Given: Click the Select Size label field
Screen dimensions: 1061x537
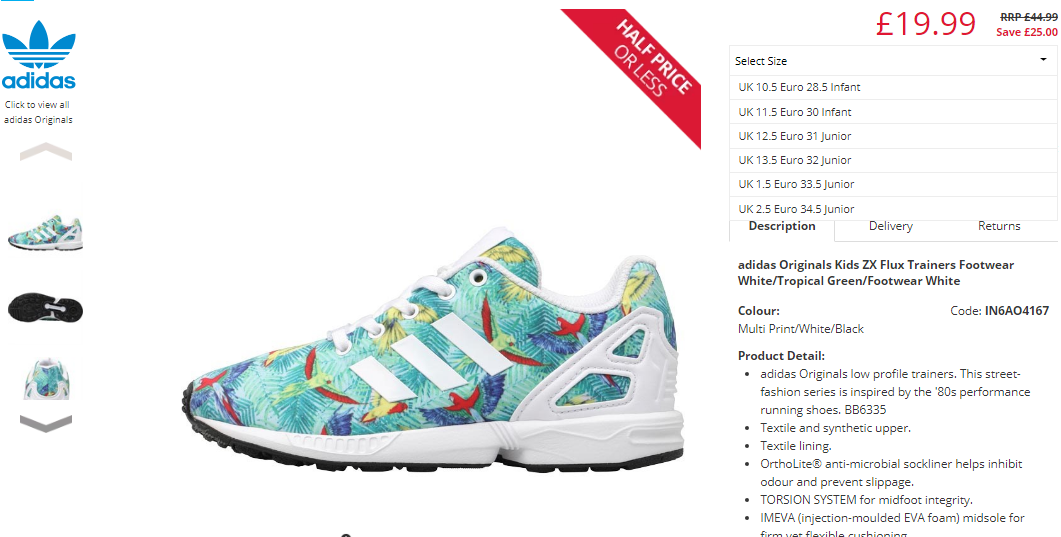Looking at the screenshot, I should click(x=893, y=61).
